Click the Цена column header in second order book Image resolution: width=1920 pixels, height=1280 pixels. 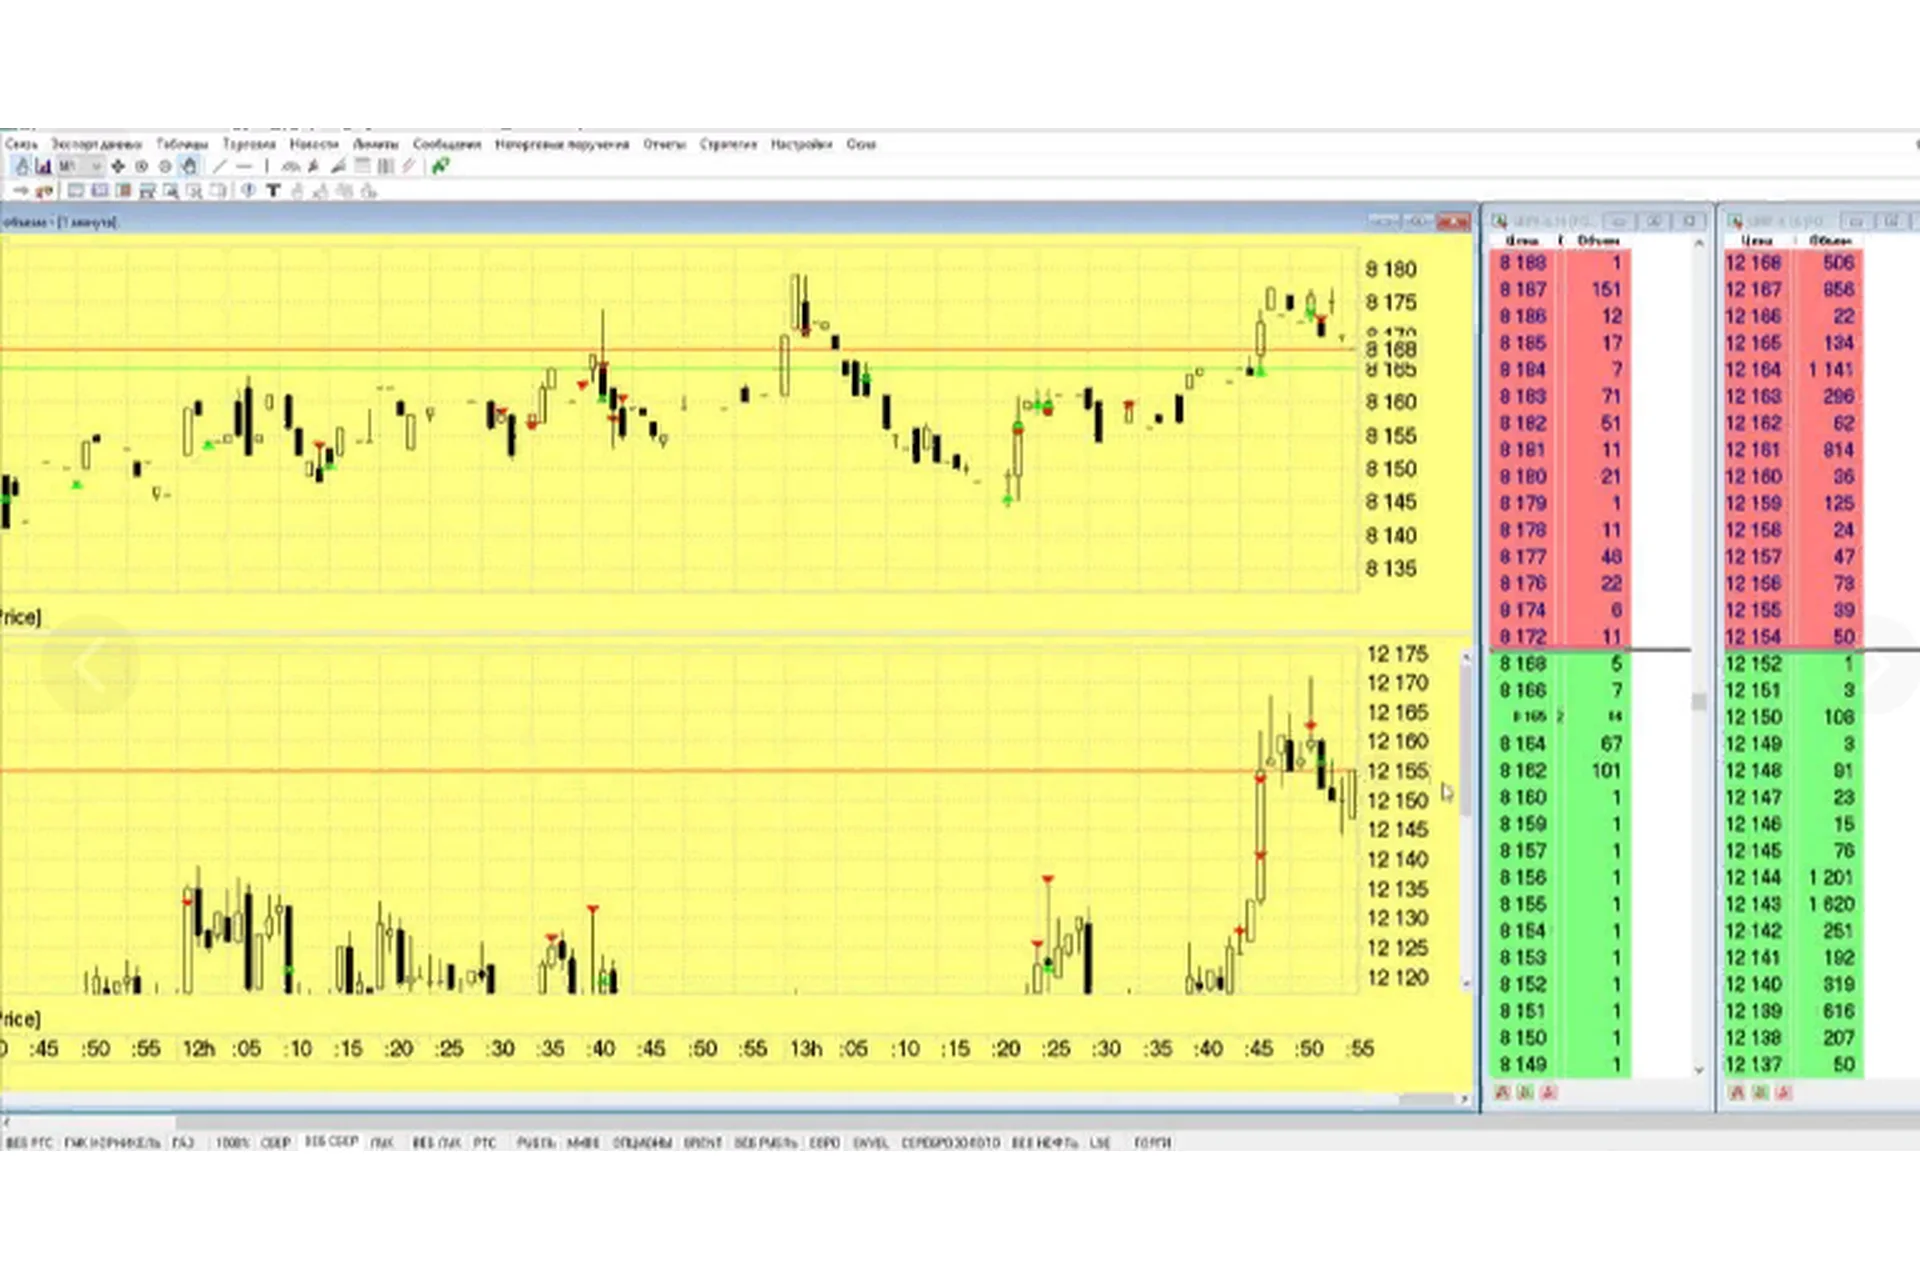tap(1756, 241)
